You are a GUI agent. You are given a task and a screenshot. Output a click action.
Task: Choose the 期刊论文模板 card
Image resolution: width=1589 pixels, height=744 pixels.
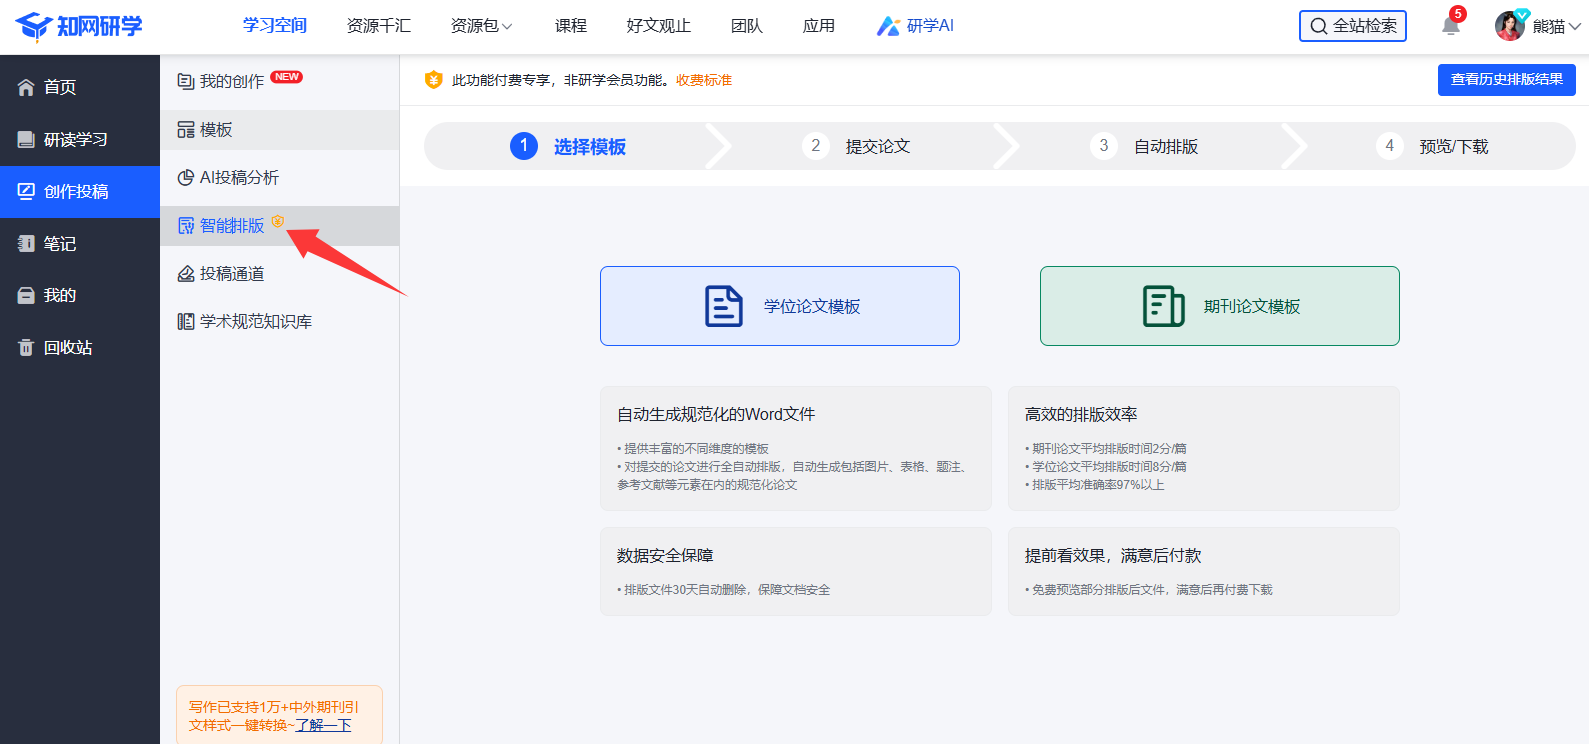pyautogui.click(x=1219, y=306)
